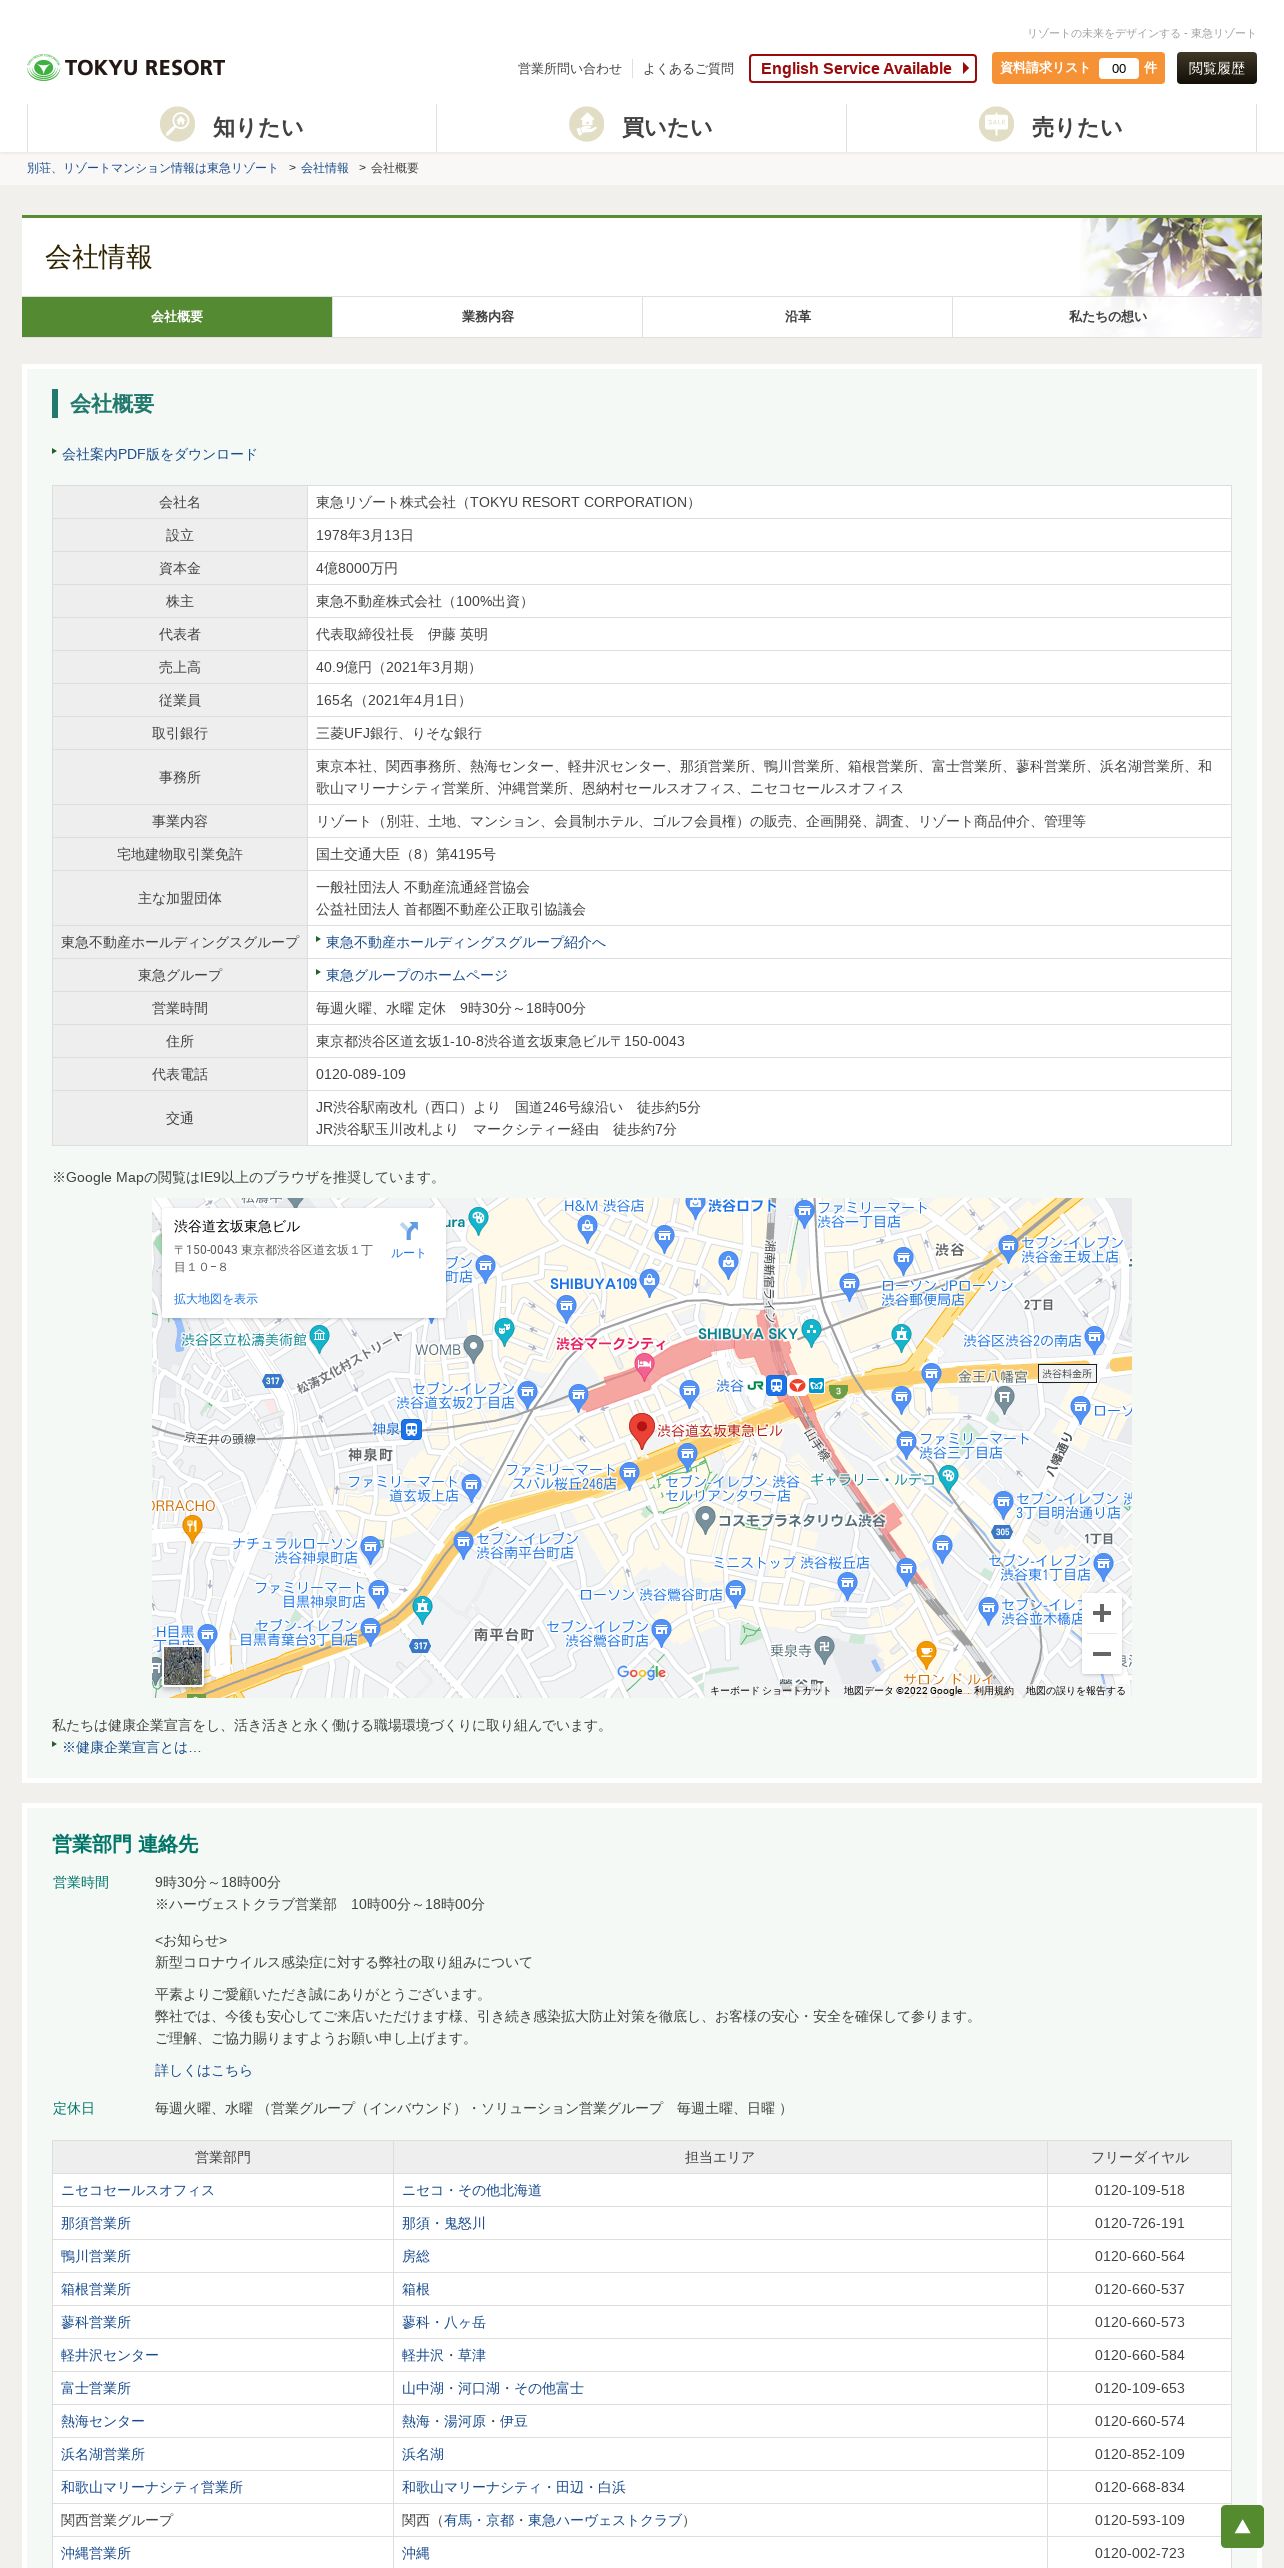Click ニセコ・その他北海道 area link
Screen dimensions: 1284x2568
[472, 2190]
